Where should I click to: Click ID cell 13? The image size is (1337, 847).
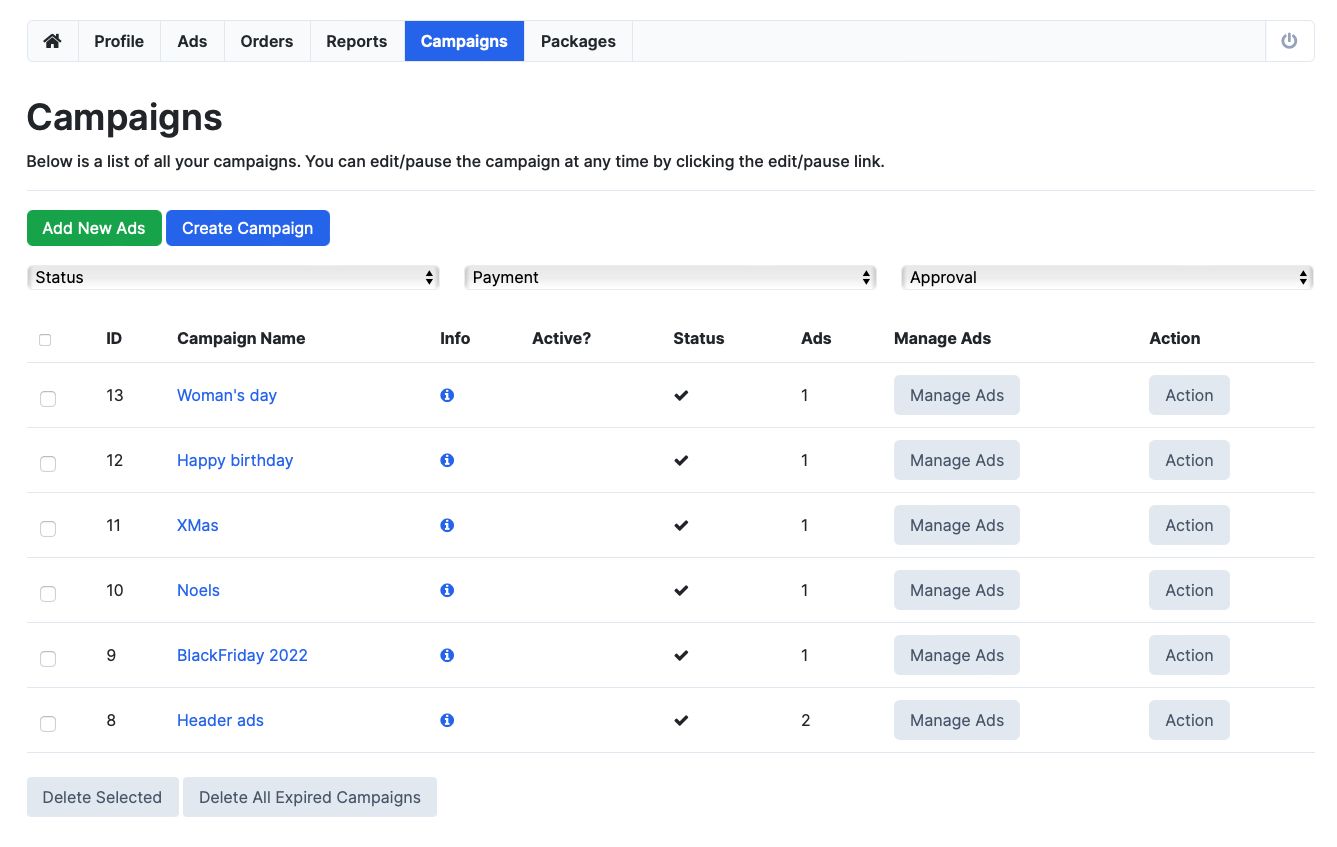coord(115,395)
